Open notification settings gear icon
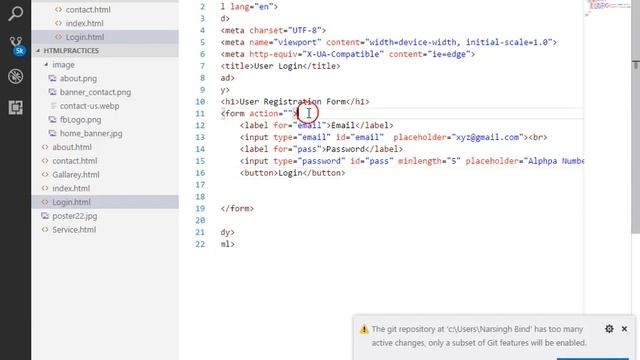 point(609,329)
